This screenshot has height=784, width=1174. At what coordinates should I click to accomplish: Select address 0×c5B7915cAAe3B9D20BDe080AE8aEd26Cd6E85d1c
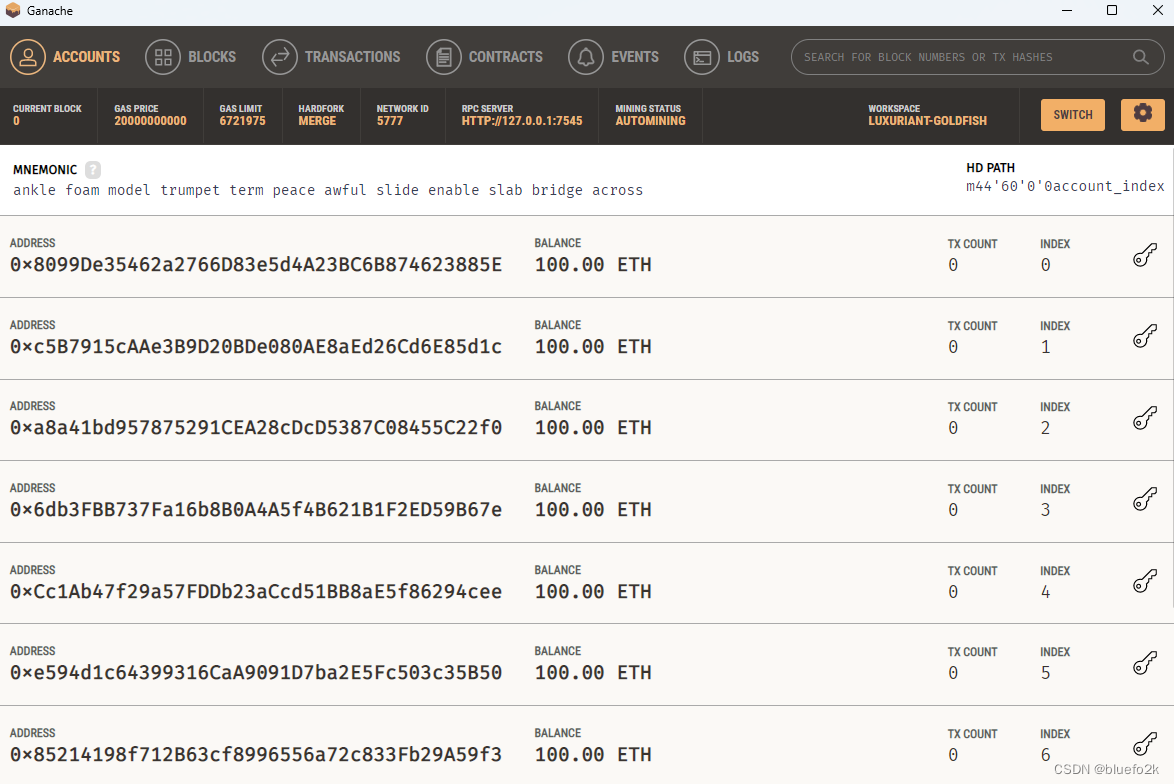(255, 347)
